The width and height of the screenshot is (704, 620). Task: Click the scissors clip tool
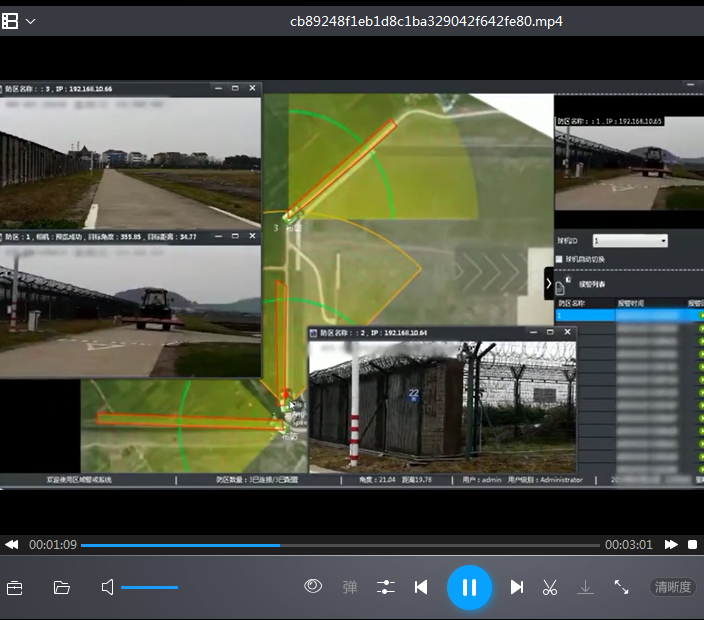pyautogui.click(x=550, y=587)
